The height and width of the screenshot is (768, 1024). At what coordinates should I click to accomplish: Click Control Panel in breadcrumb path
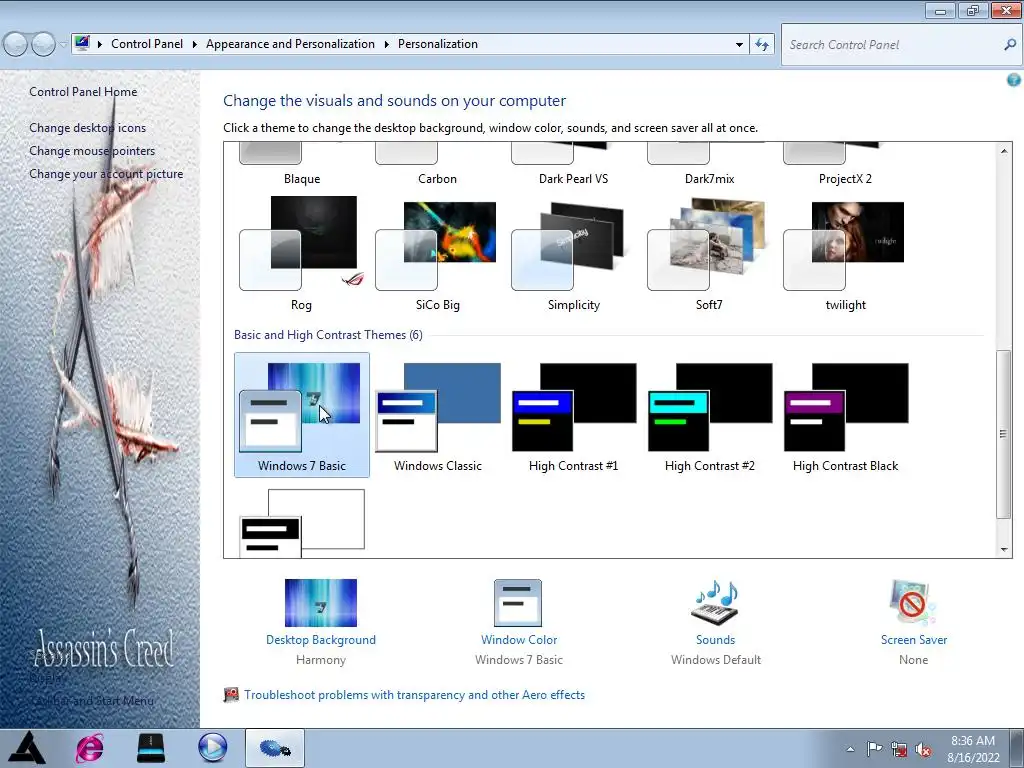coord(147,44)
